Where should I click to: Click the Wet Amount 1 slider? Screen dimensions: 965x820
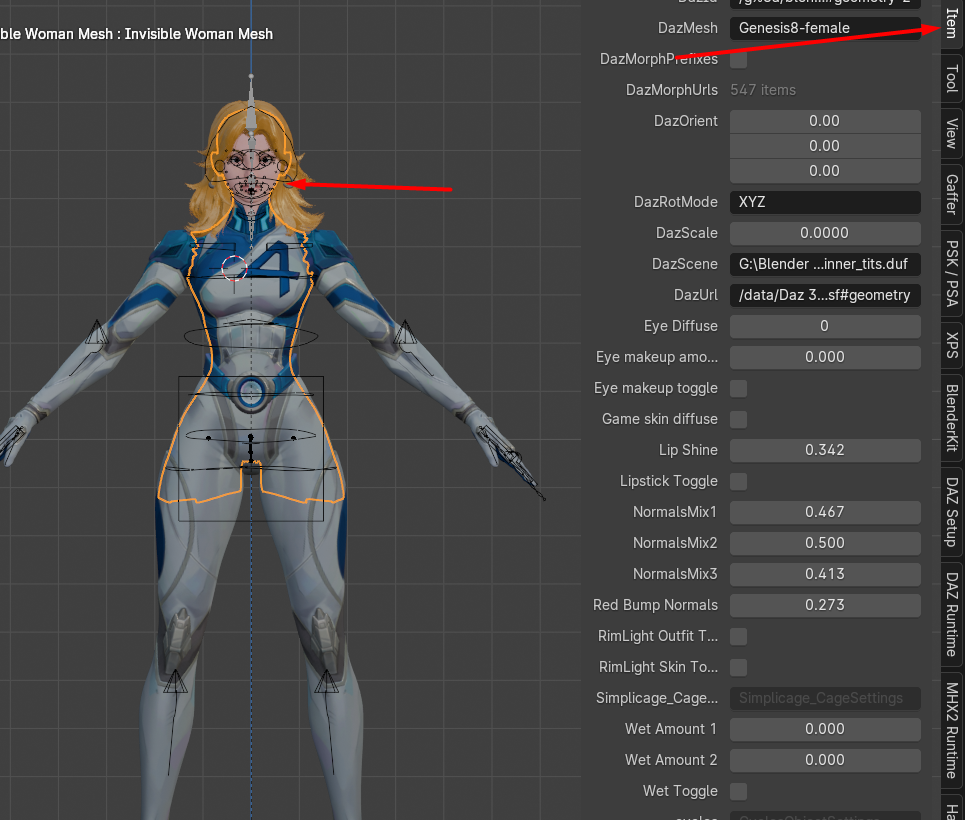pos(825,729)
